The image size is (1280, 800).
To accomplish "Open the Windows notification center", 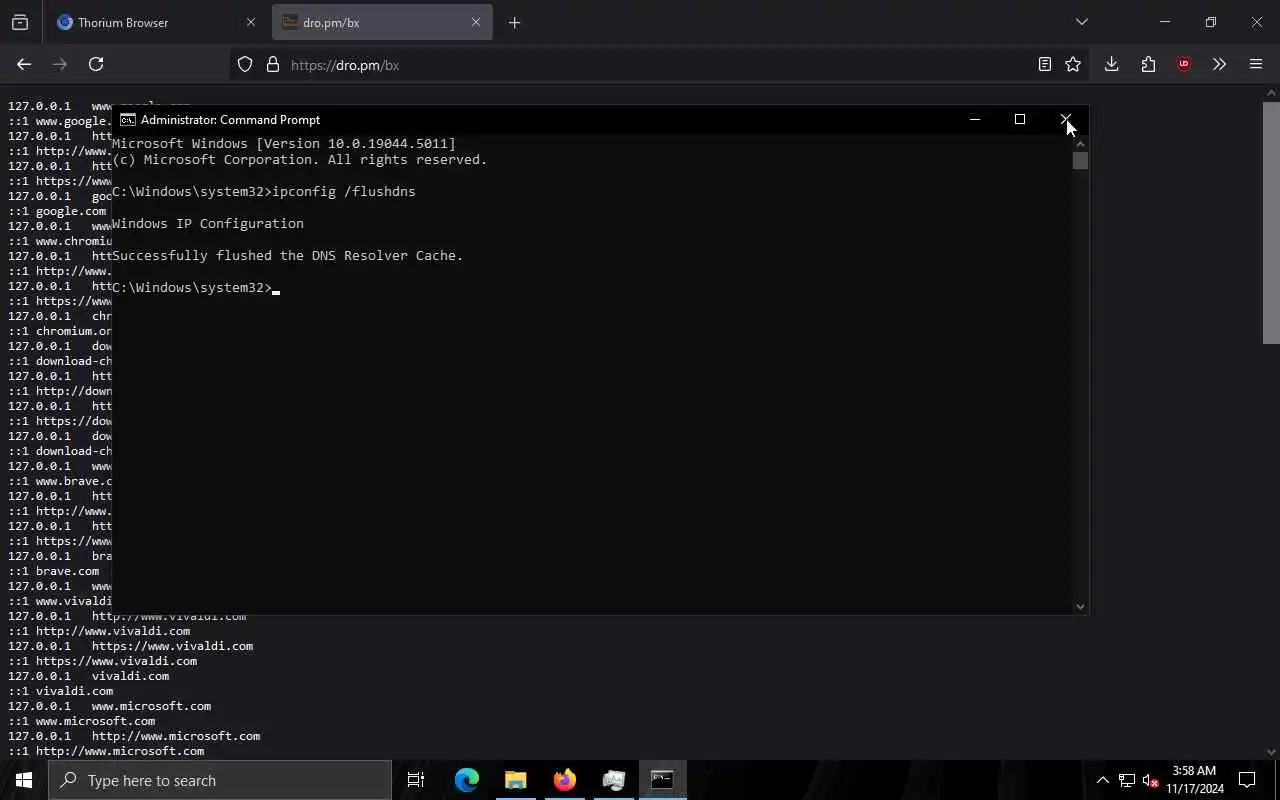I will [x=1247, y=780].
